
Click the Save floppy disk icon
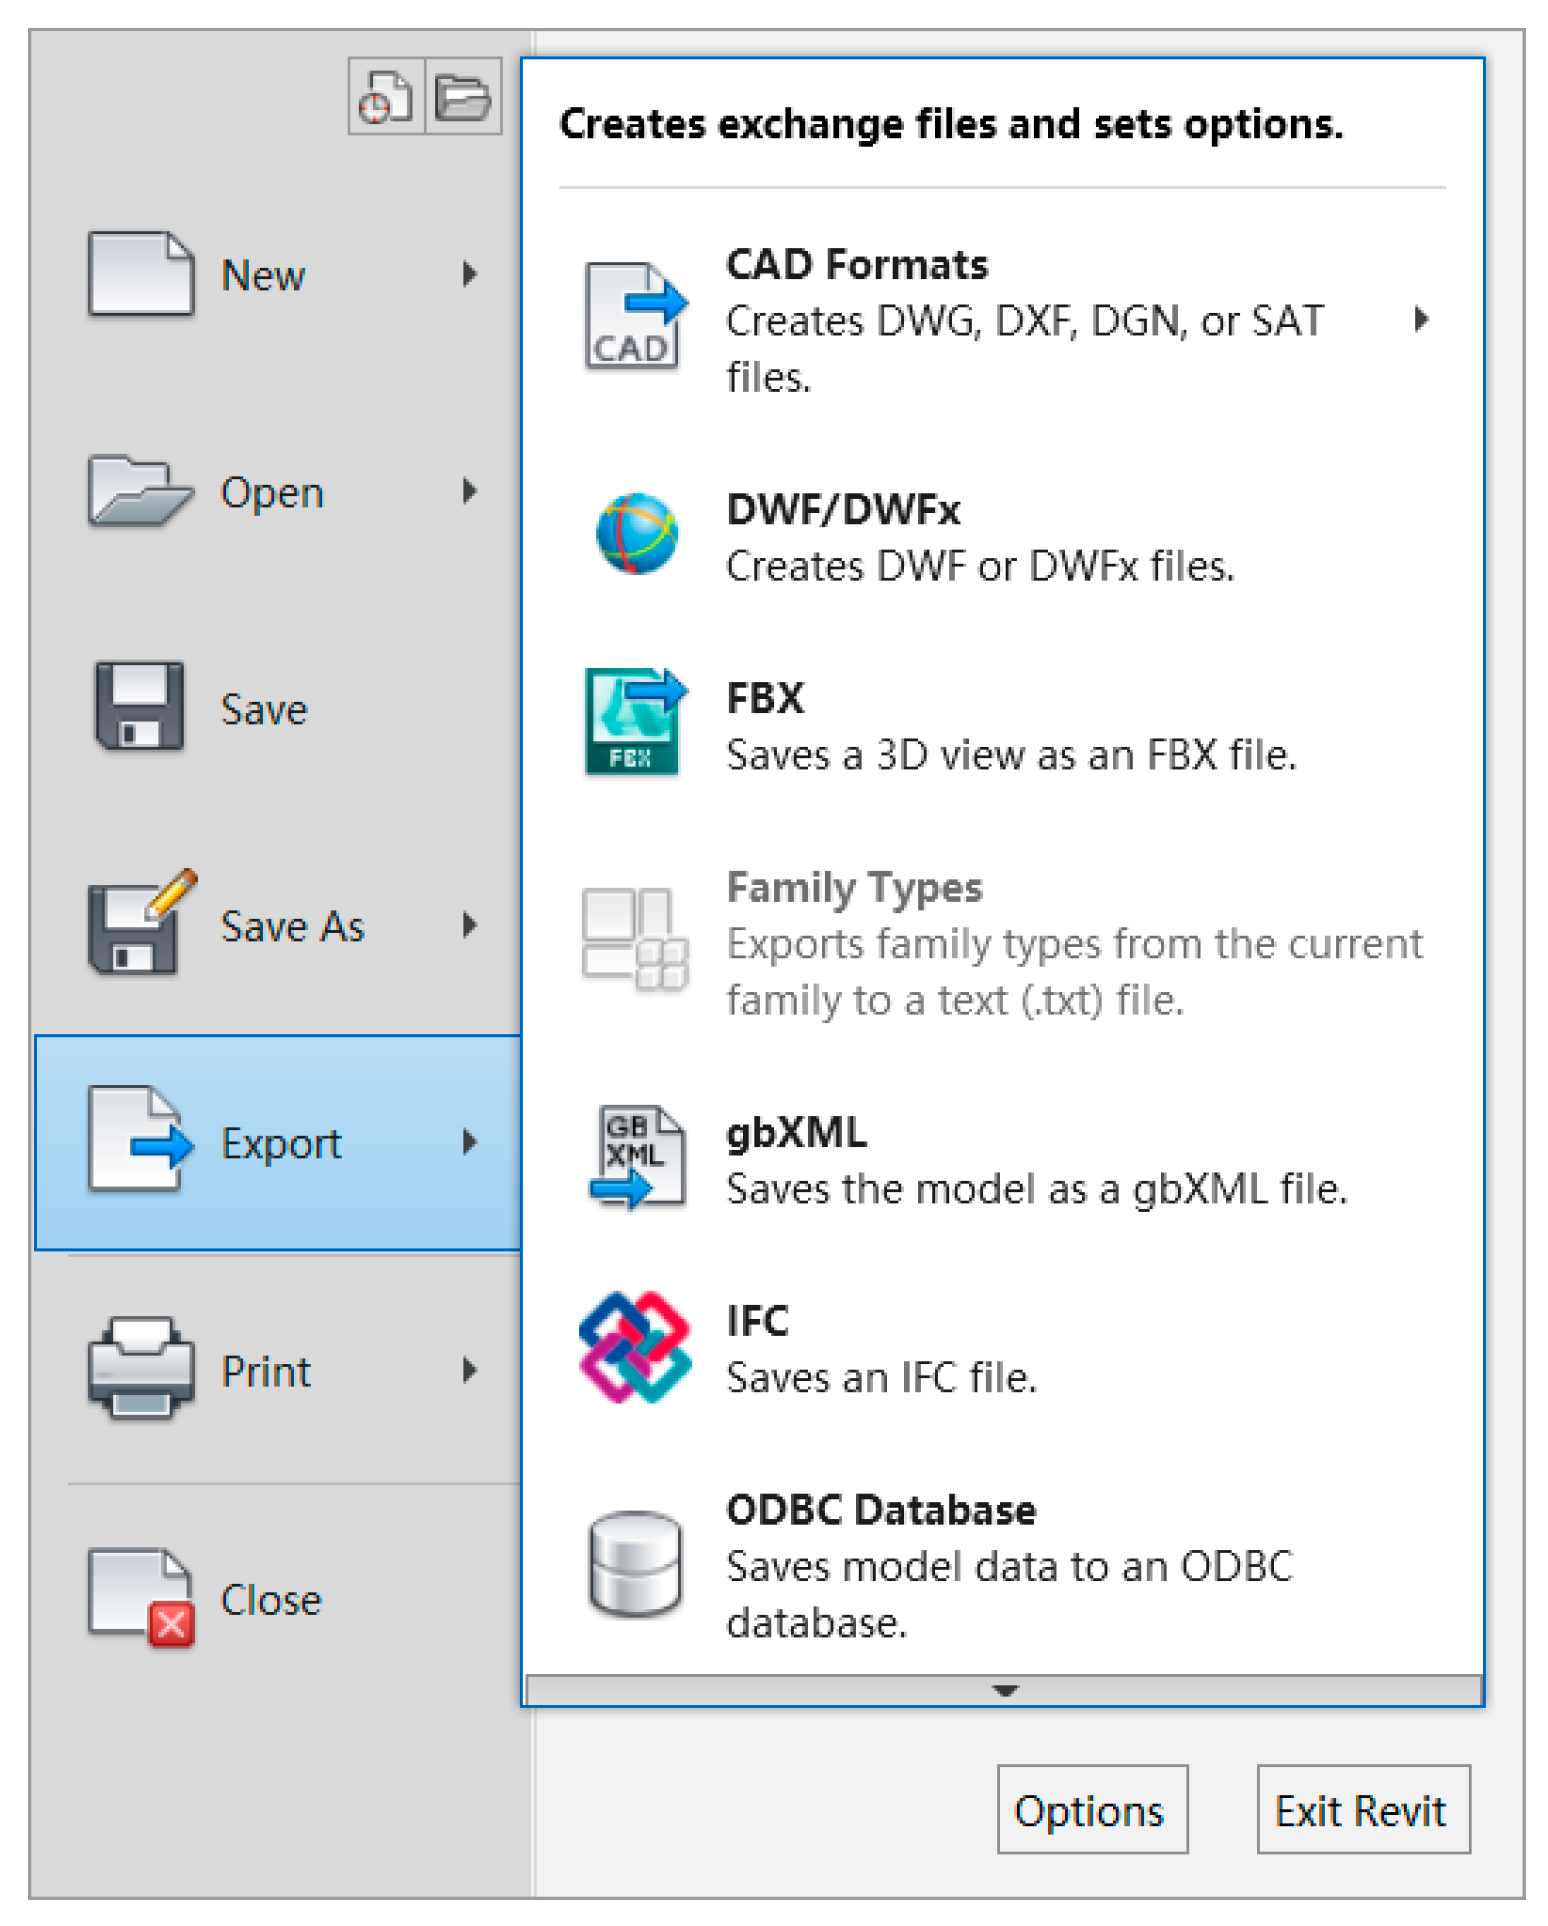click(x=140, y=707)
